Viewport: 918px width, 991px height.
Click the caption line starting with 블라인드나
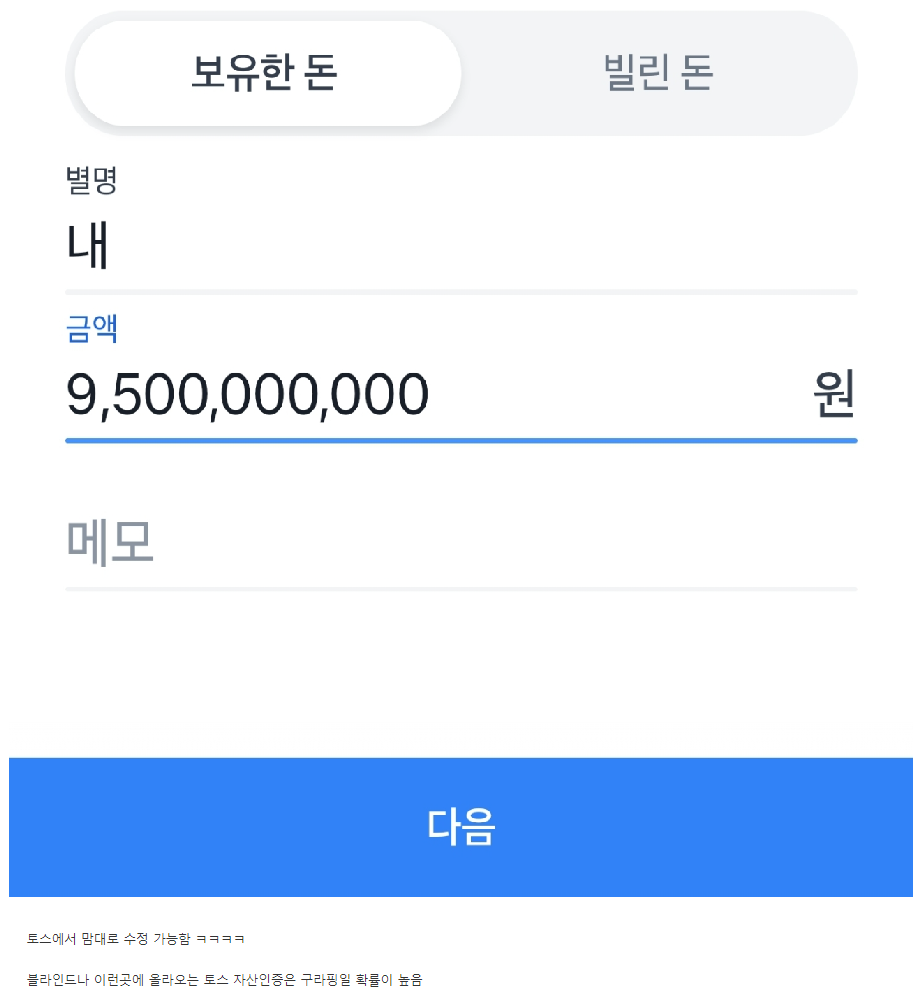pos(225,980)
